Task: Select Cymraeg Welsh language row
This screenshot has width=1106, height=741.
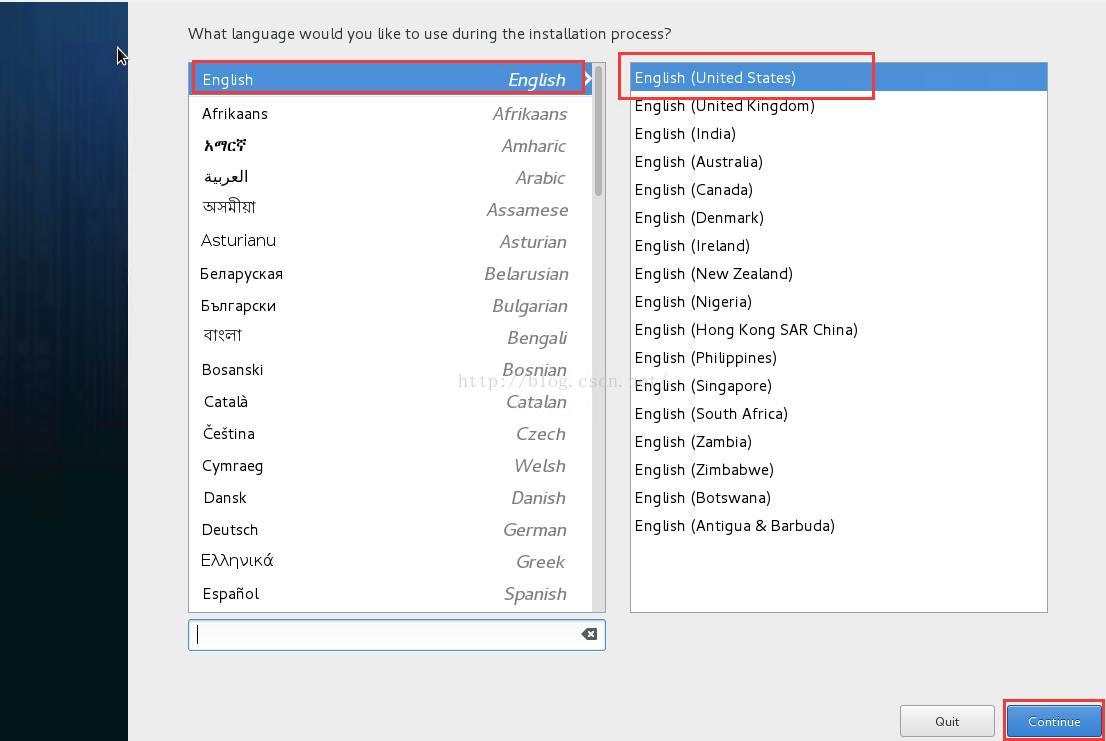Action: click(x=391, y=466)
